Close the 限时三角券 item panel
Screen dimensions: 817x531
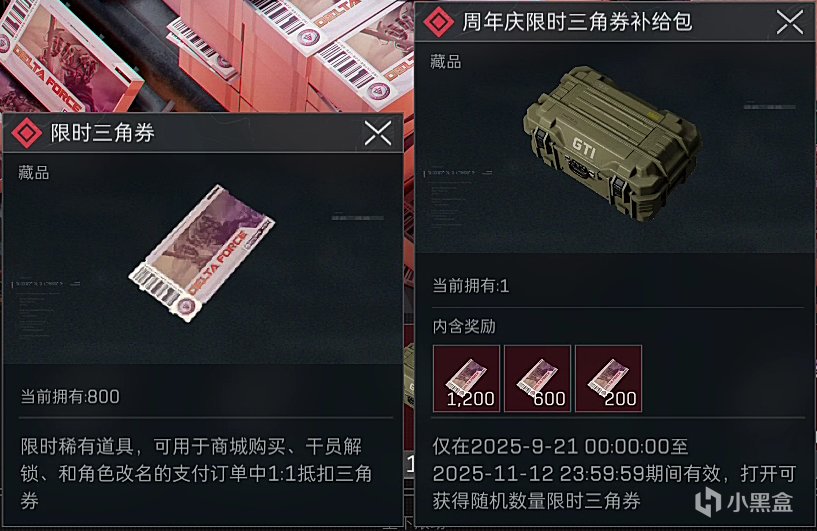pyautogui.click(x=378, y=133)
